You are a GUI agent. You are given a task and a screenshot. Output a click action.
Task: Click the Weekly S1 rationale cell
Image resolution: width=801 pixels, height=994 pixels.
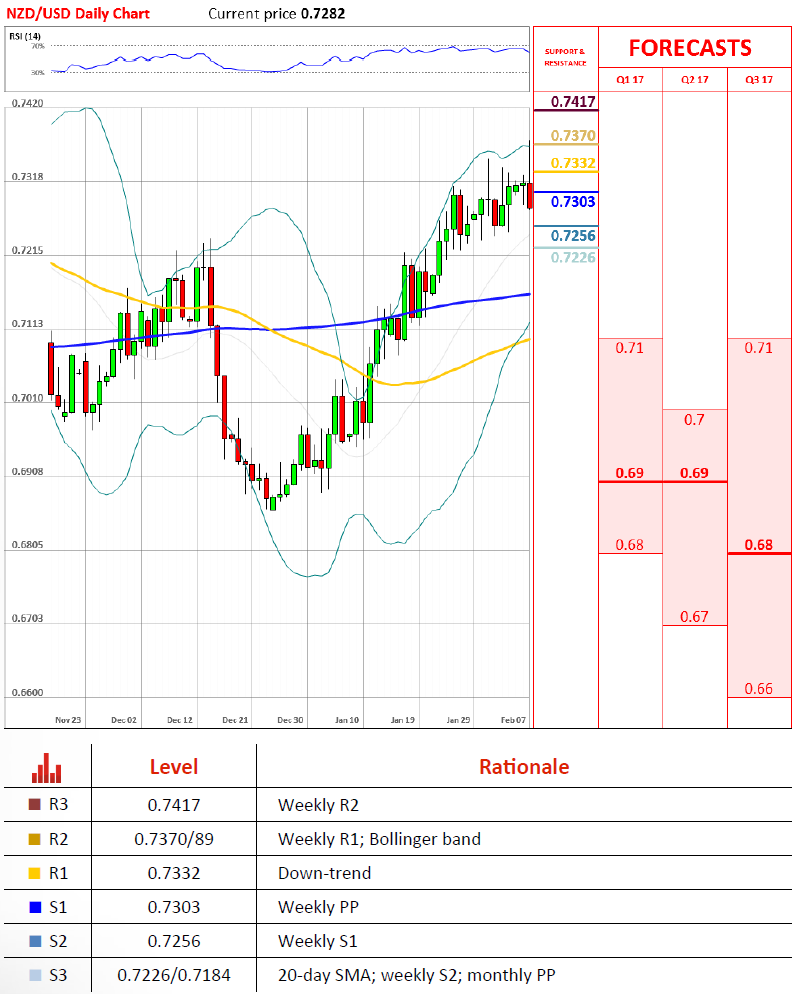point(317,941)
